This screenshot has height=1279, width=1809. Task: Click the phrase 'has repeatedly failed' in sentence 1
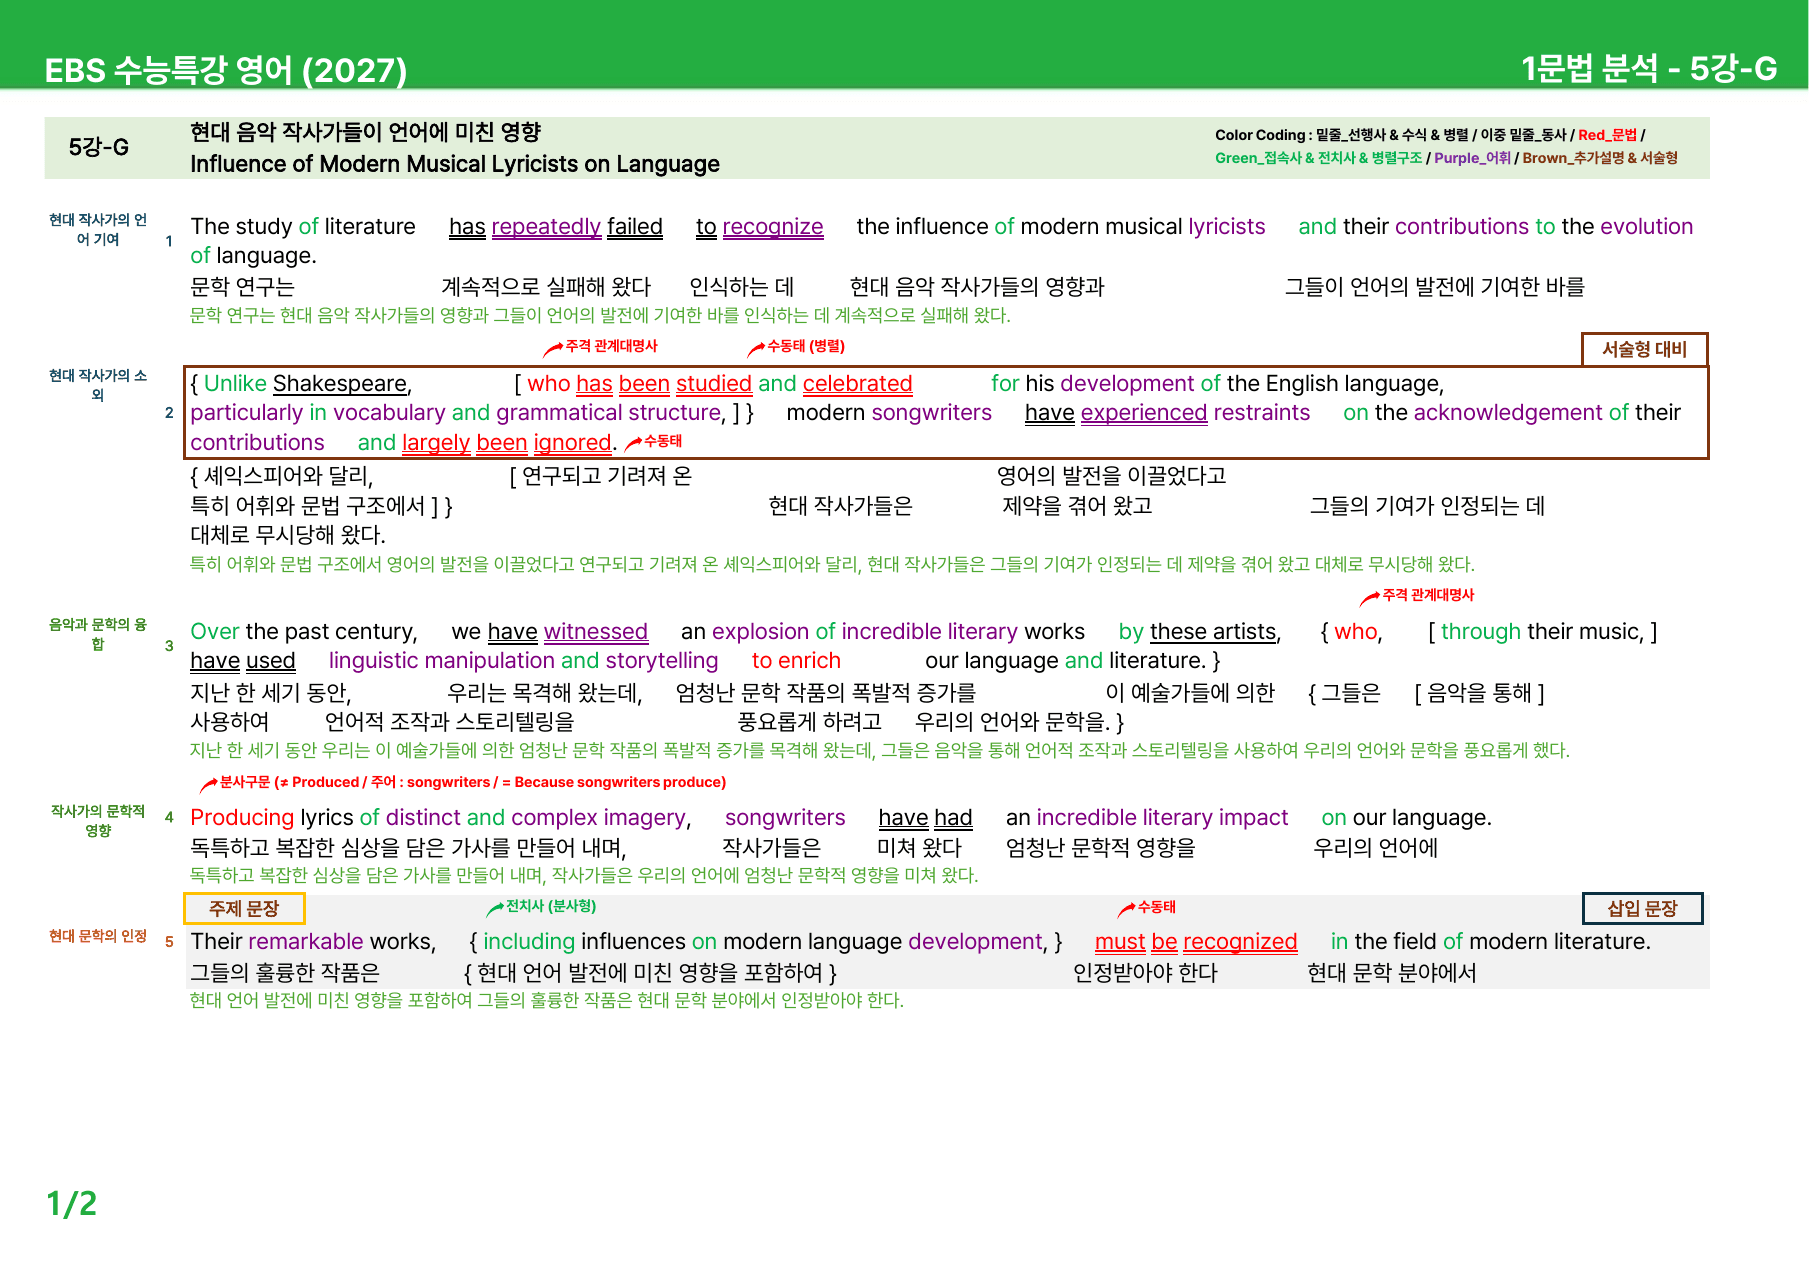click(556, 227)
